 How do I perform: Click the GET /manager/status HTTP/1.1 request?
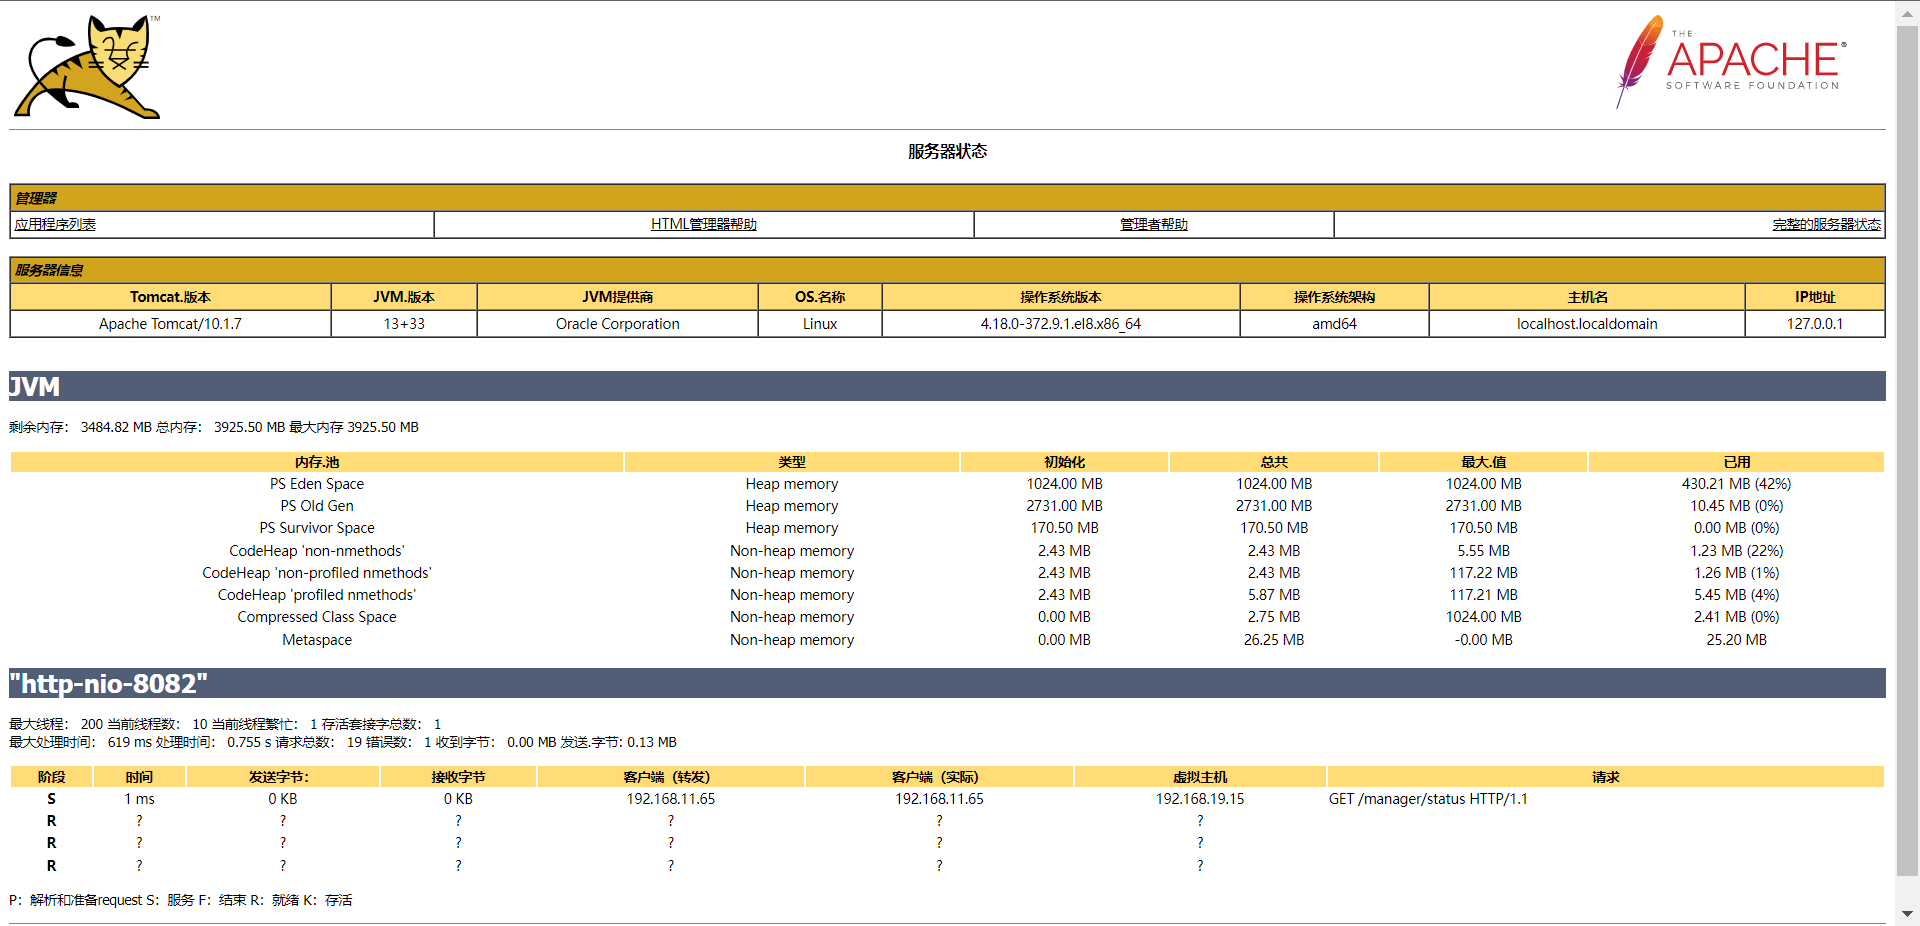tap(1428, 799)
